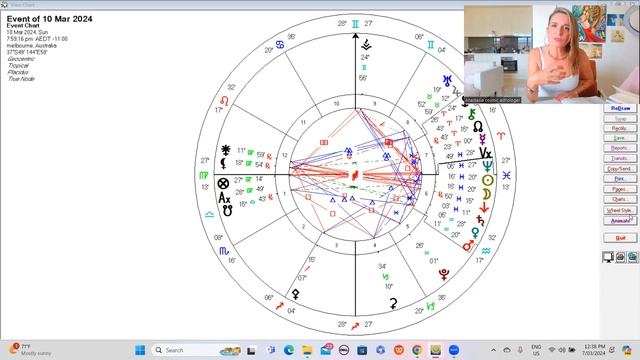Select the Ceres glyph near 20° Capricorn
The height and width of the screenshot is (360, 640).
pyautogui.click(x=393, y=303)
